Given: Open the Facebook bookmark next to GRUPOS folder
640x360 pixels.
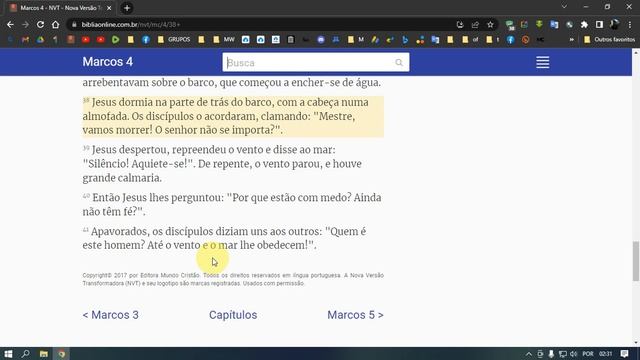Looking at the screenshot, I should pyautogui.click(x=146, y=40).
